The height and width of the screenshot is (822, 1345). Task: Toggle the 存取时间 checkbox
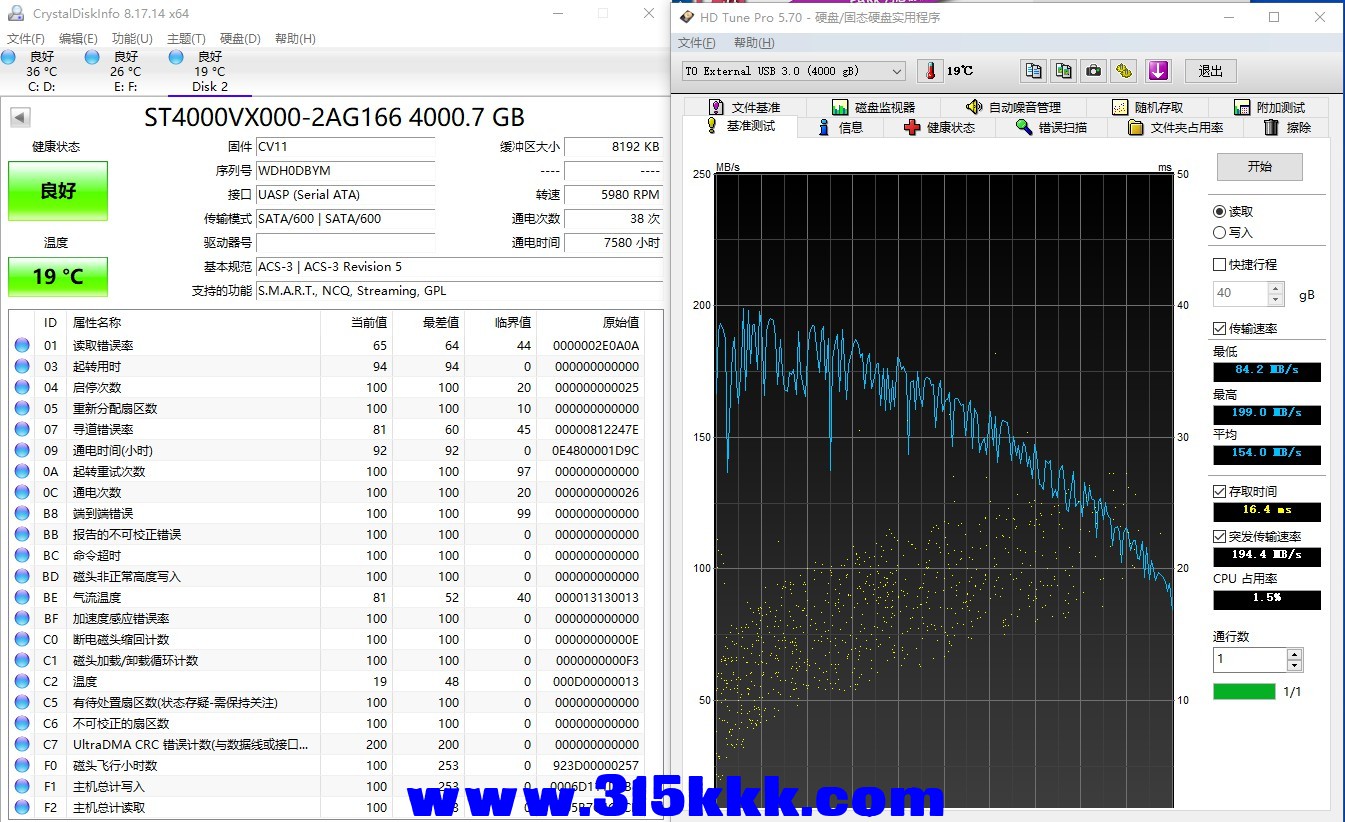click(1219, 492)
